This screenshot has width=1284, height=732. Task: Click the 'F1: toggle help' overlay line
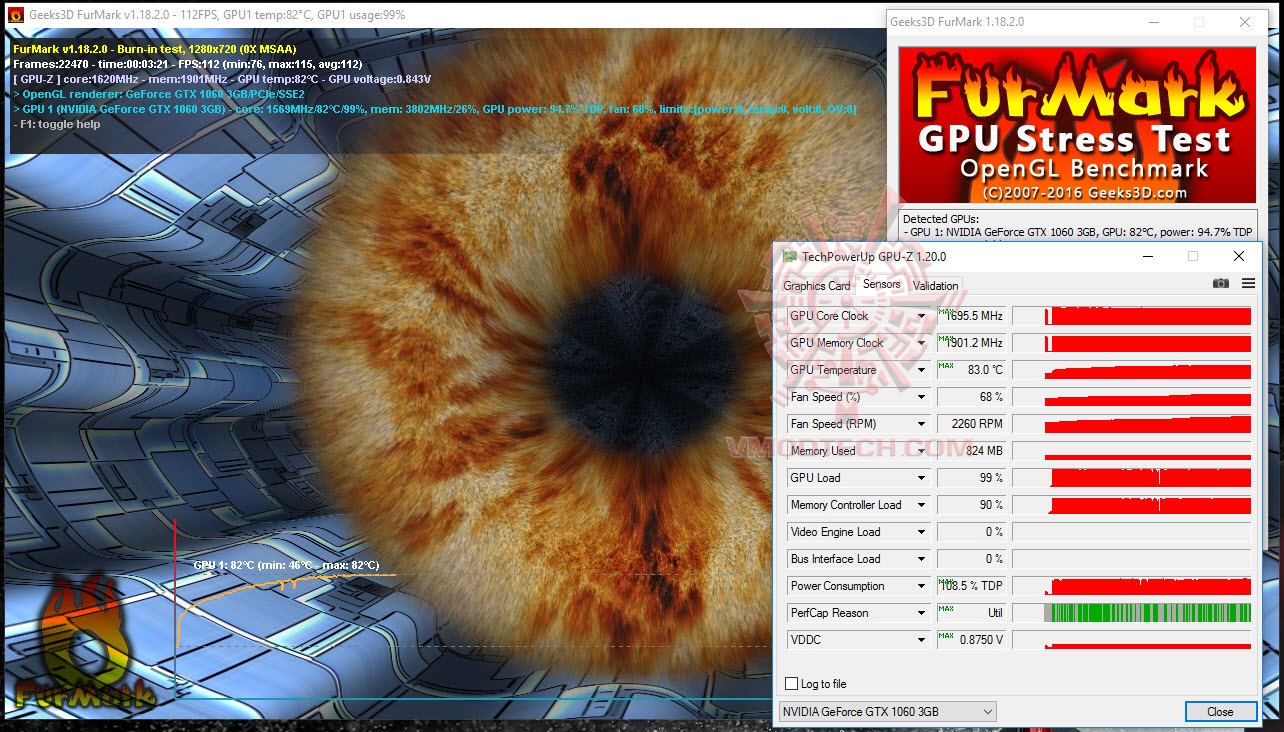coord(58,124)
